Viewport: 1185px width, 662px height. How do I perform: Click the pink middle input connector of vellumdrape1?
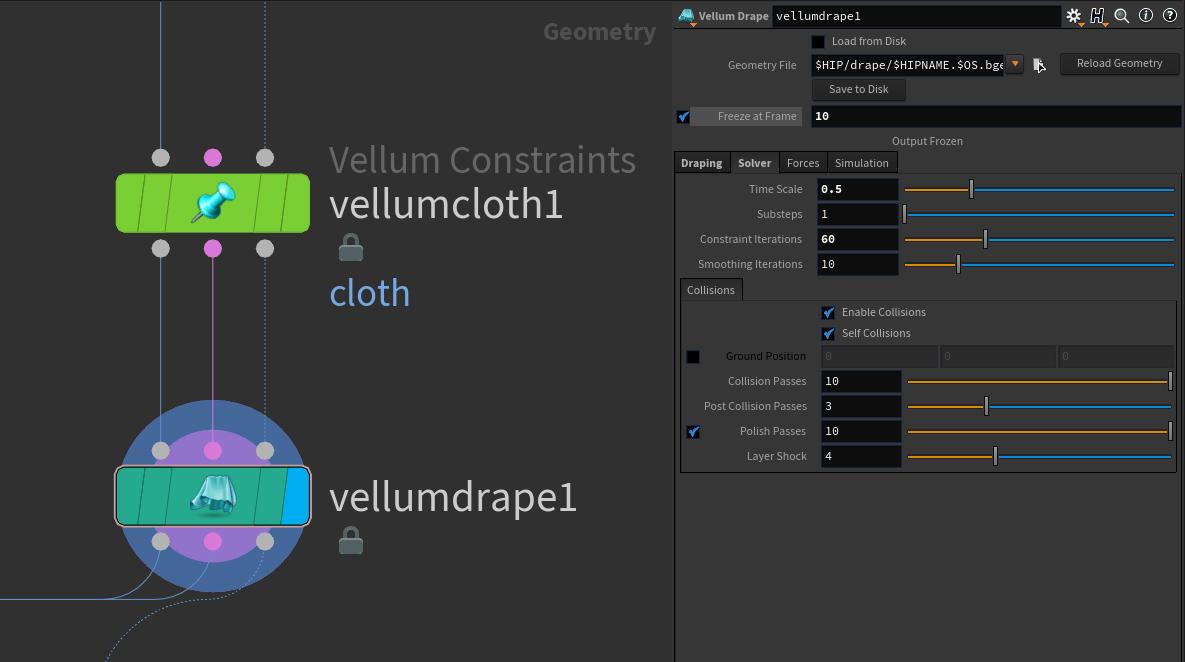(213, 450)
